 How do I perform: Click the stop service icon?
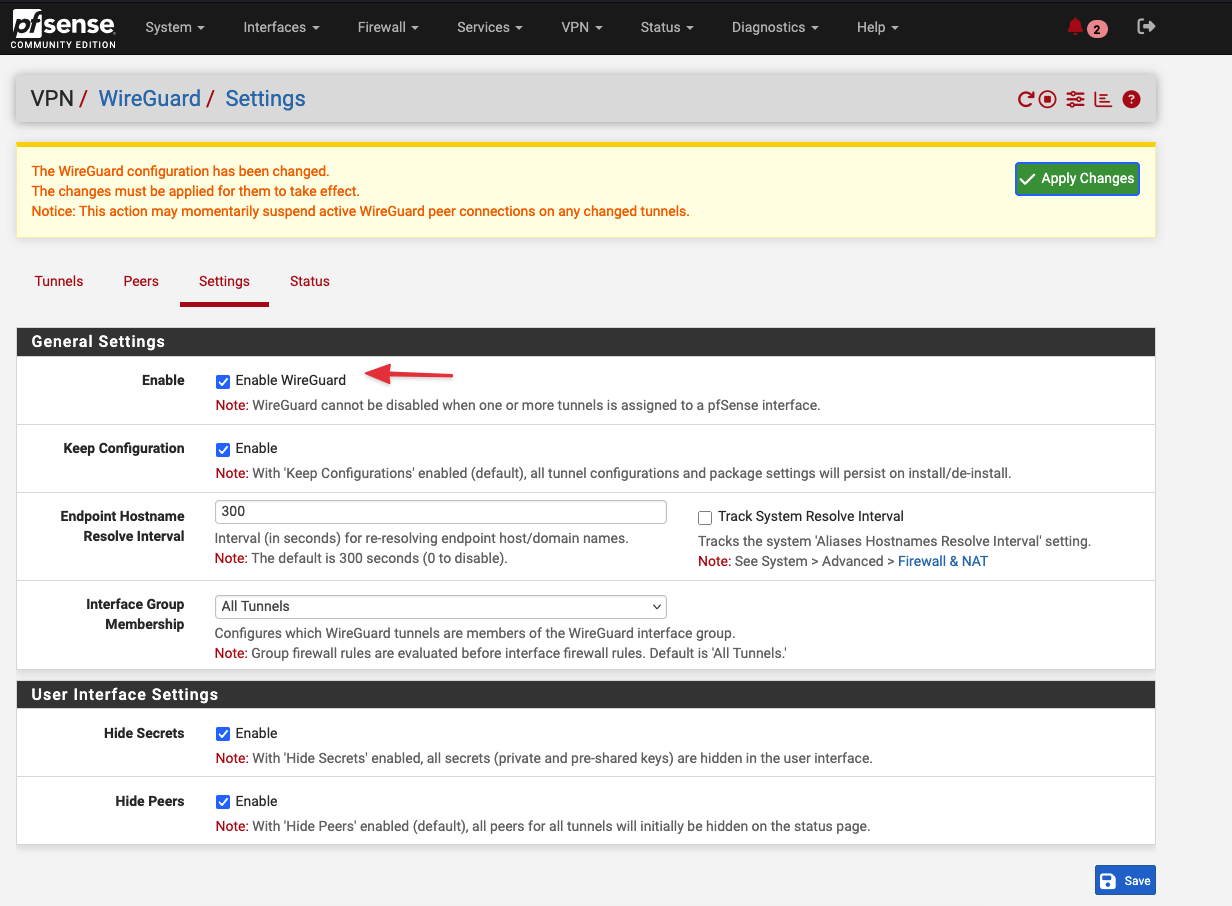tap(1047, 99)
